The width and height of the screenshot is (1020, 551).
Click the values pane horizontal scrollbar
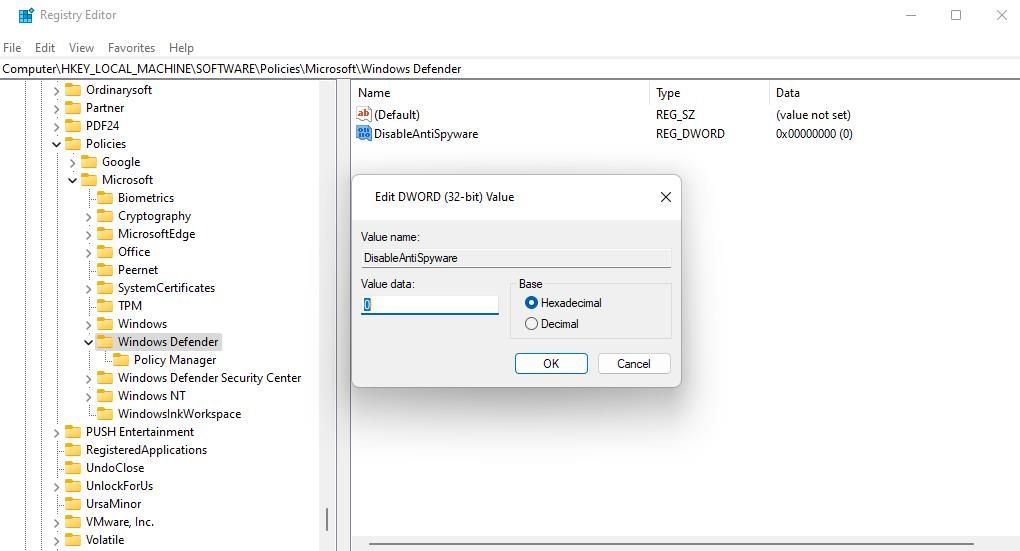pyautogui.click(x=671, y=543)
